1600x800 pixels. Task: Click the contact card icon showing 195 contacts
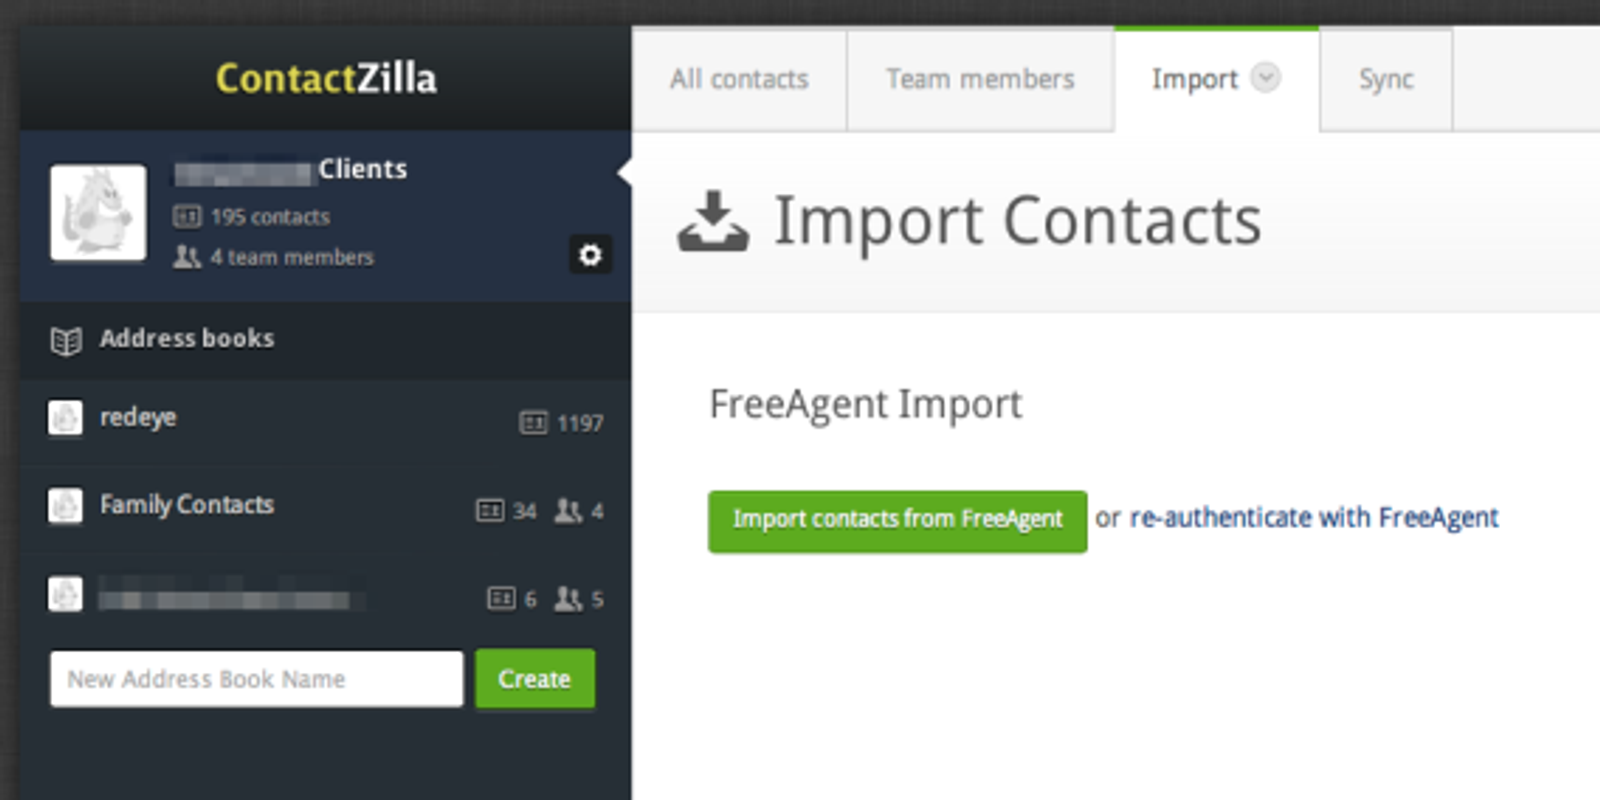[x=186, y=216]
